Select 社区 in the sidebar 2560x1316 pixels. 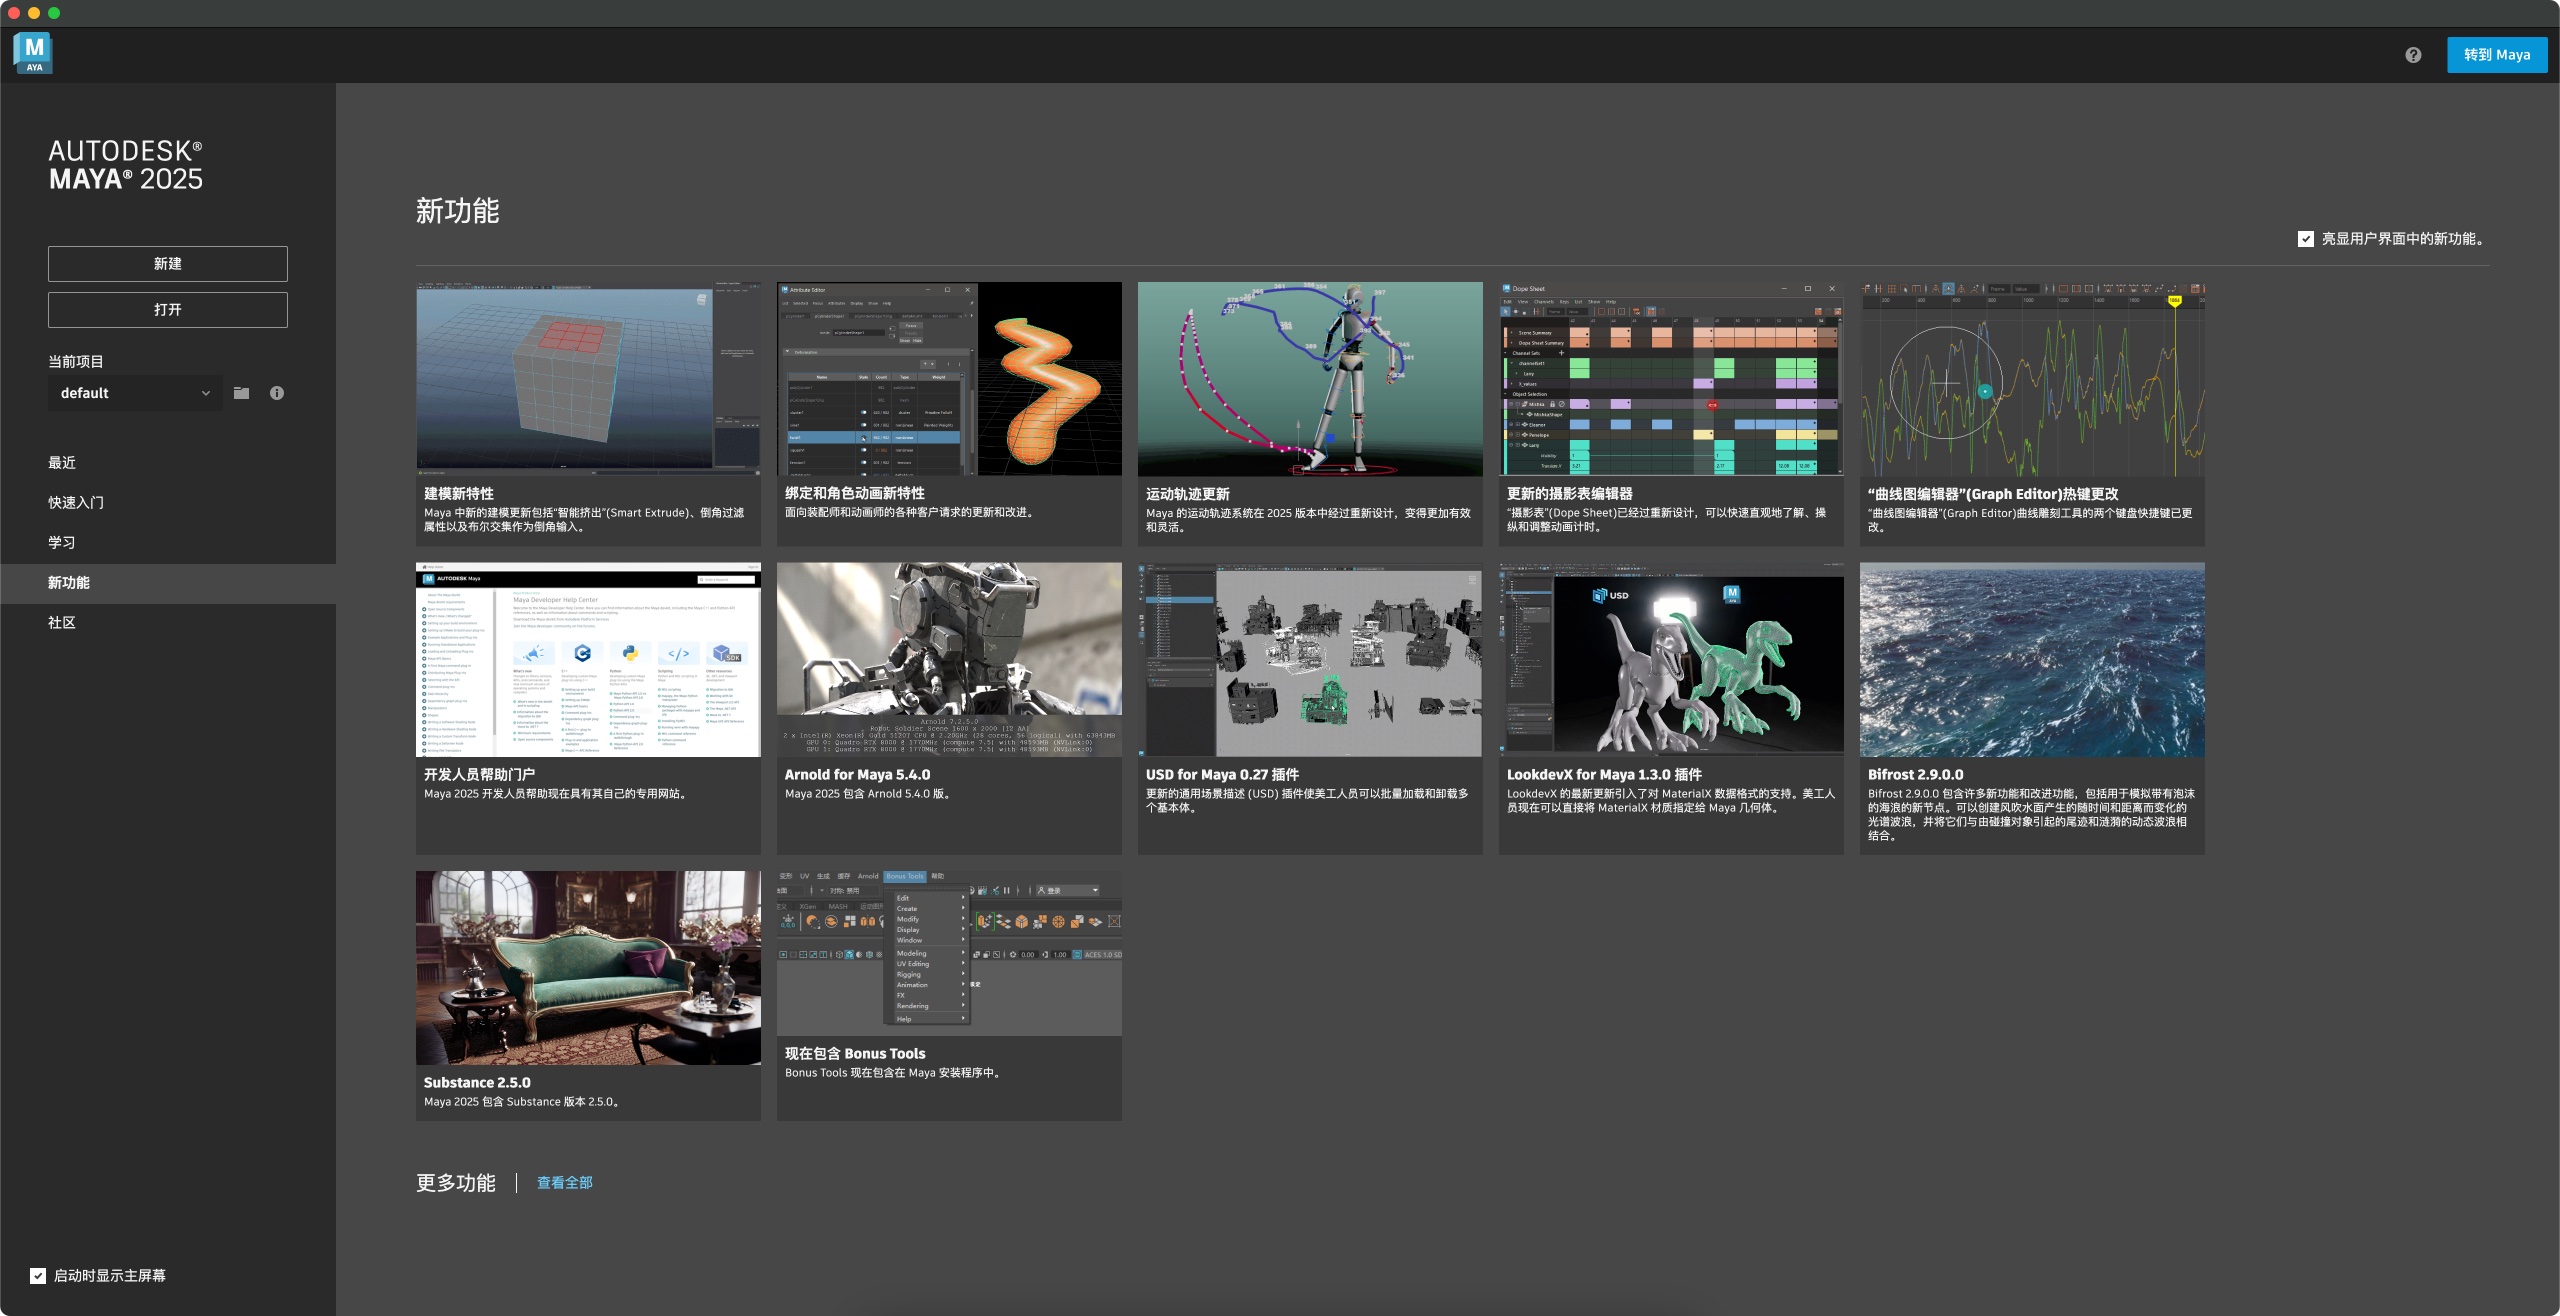pos(62,623)
